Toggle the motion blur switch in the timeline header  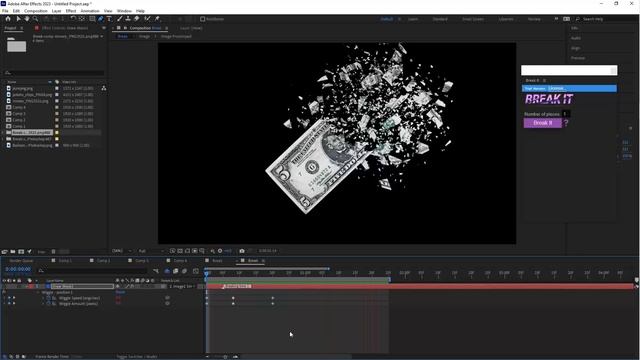184,271
